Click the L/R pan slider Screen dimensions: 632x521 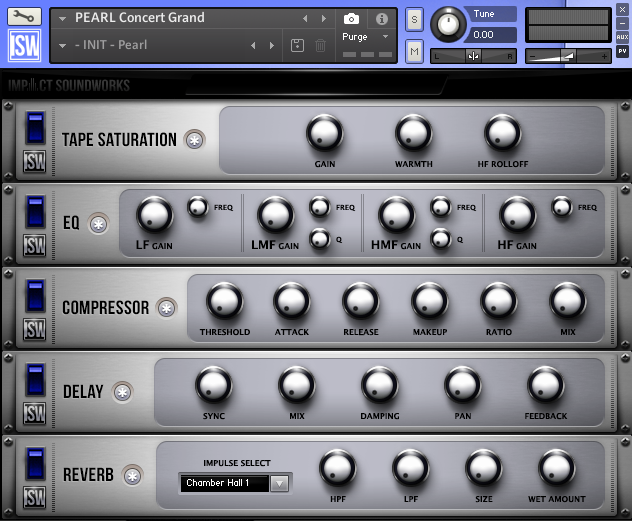coord(473,56)
